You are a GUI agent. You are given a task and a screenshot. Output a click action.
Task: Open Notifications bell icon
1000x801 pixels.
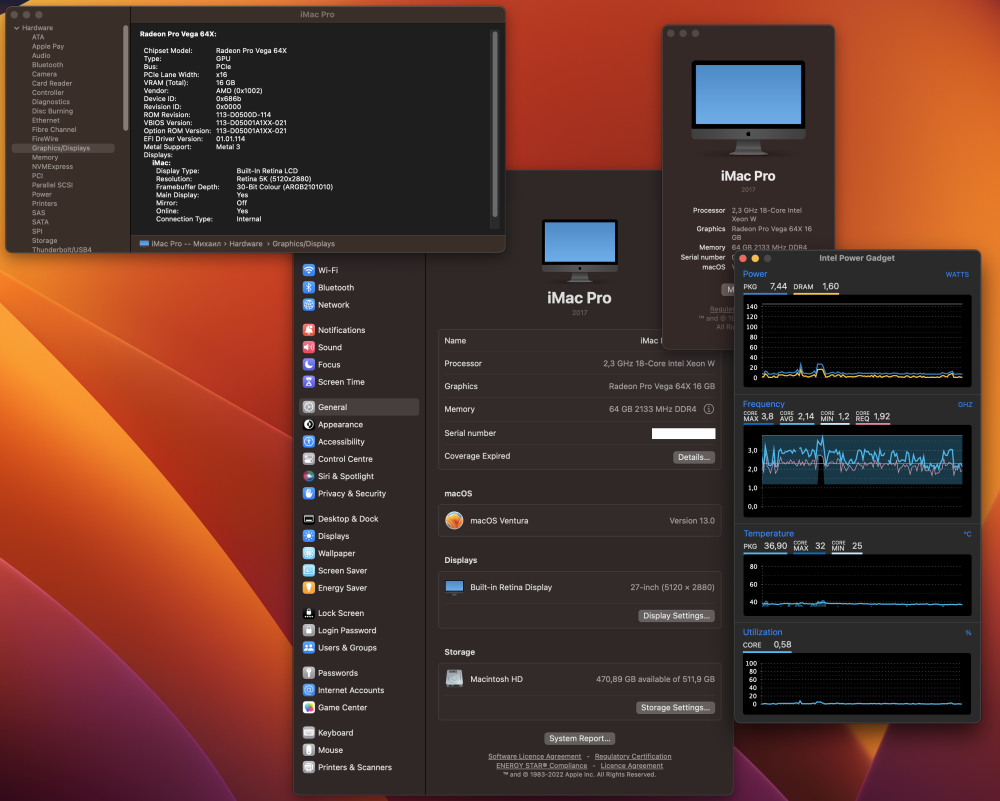[x=309, y=330]
